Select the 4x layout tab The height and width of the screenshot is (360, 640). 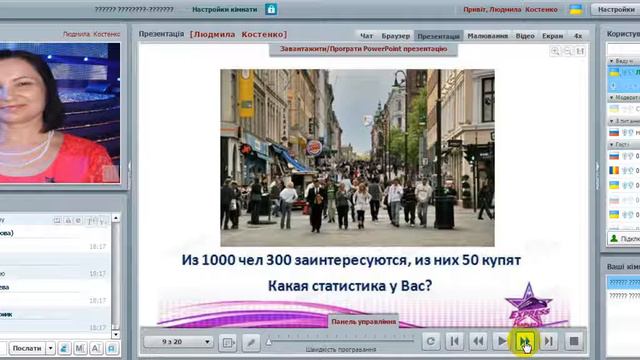578,36
